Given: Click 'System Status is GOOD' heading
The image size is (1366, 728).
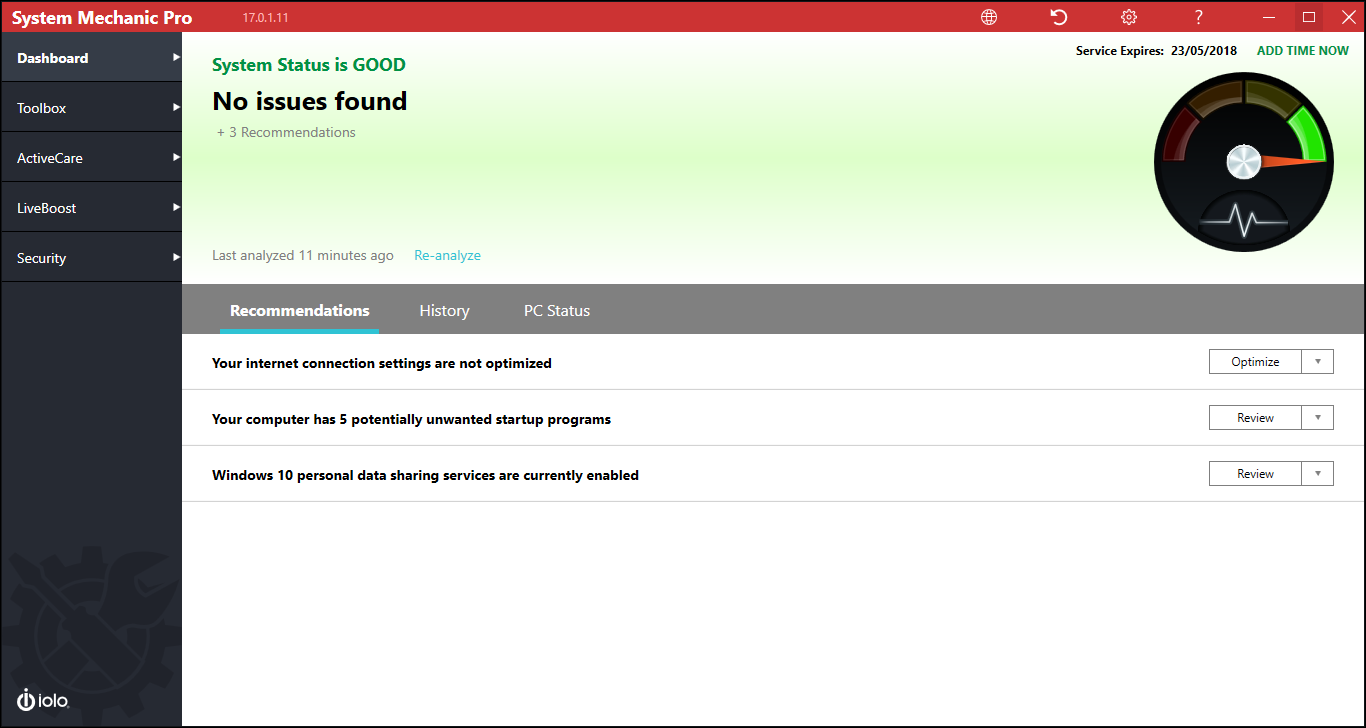Looking at the screenshot, I should [x=309, y=65].
